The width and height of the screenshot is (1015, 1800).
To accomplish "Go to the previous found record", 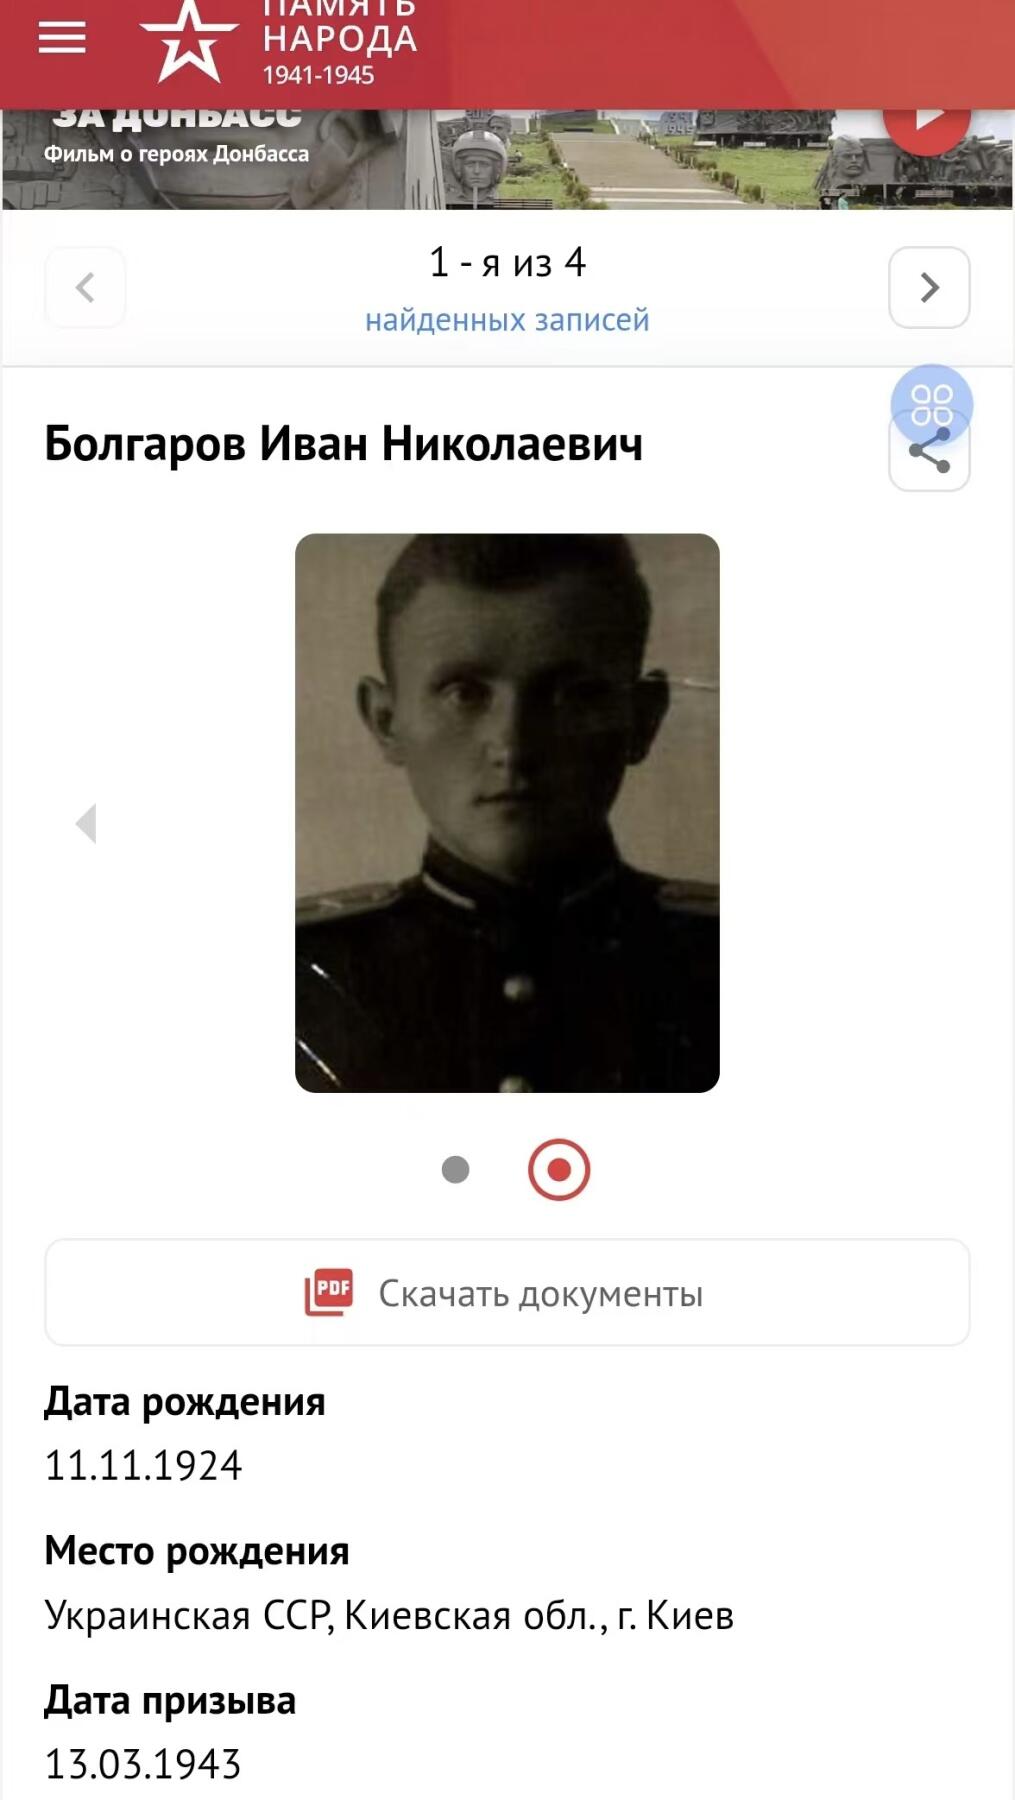I will 86,287.
